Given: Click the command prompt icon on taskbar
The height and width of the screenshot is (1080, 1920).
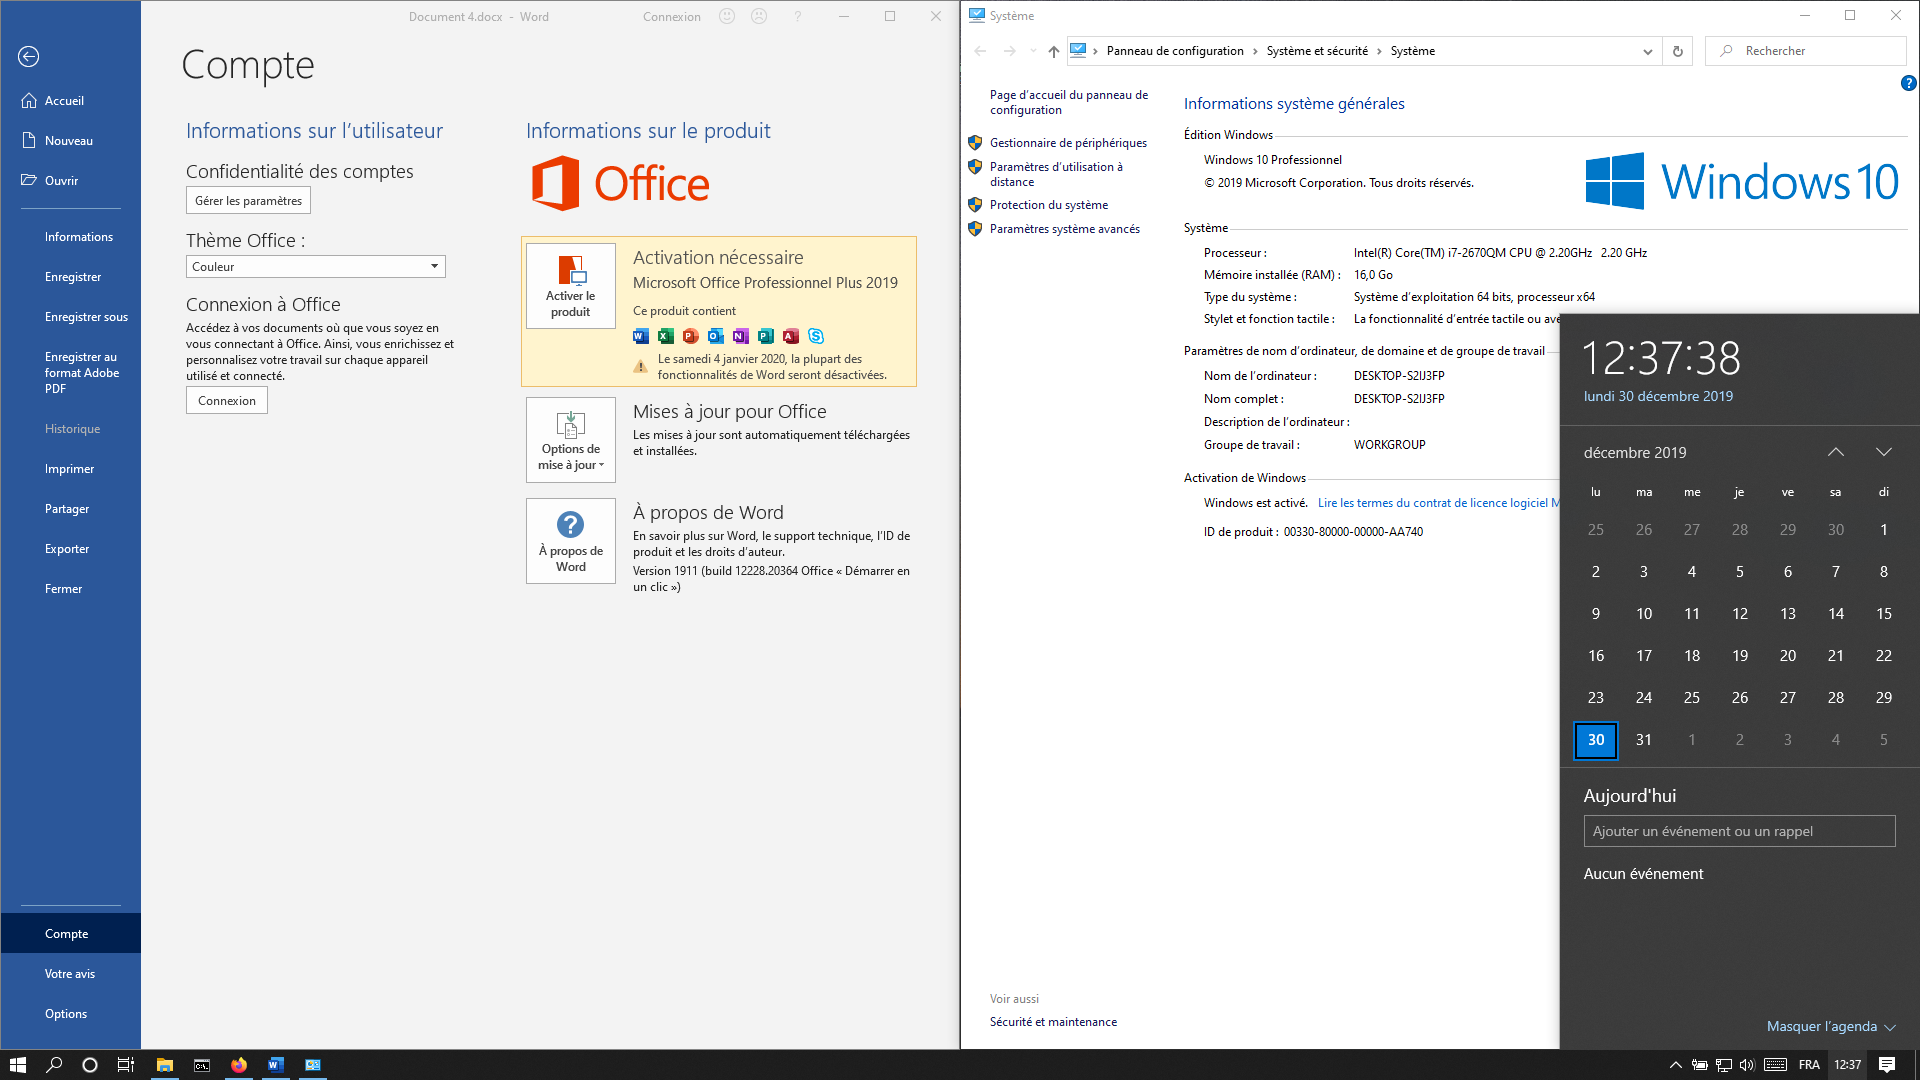Looking at the screenshot, I should (x=202, y=1065).
